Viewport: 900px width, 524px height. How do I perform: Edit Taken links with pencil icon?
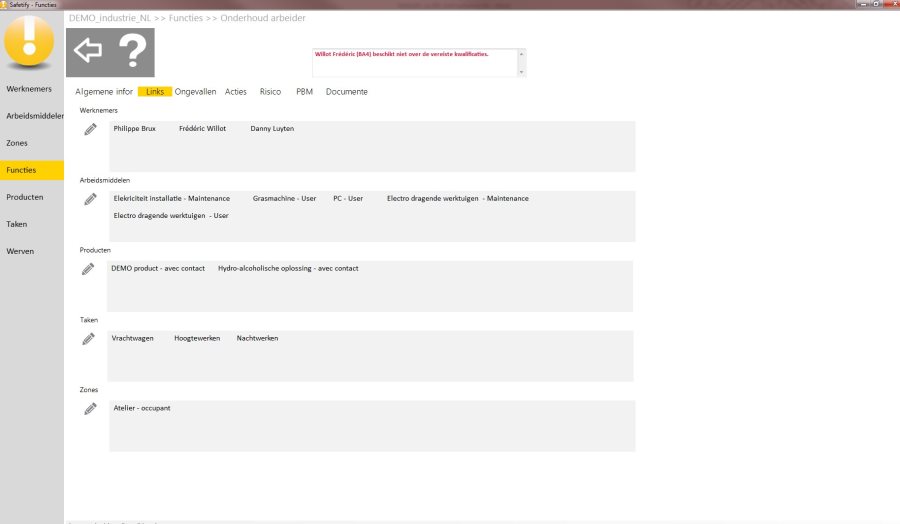coord(88,339)
